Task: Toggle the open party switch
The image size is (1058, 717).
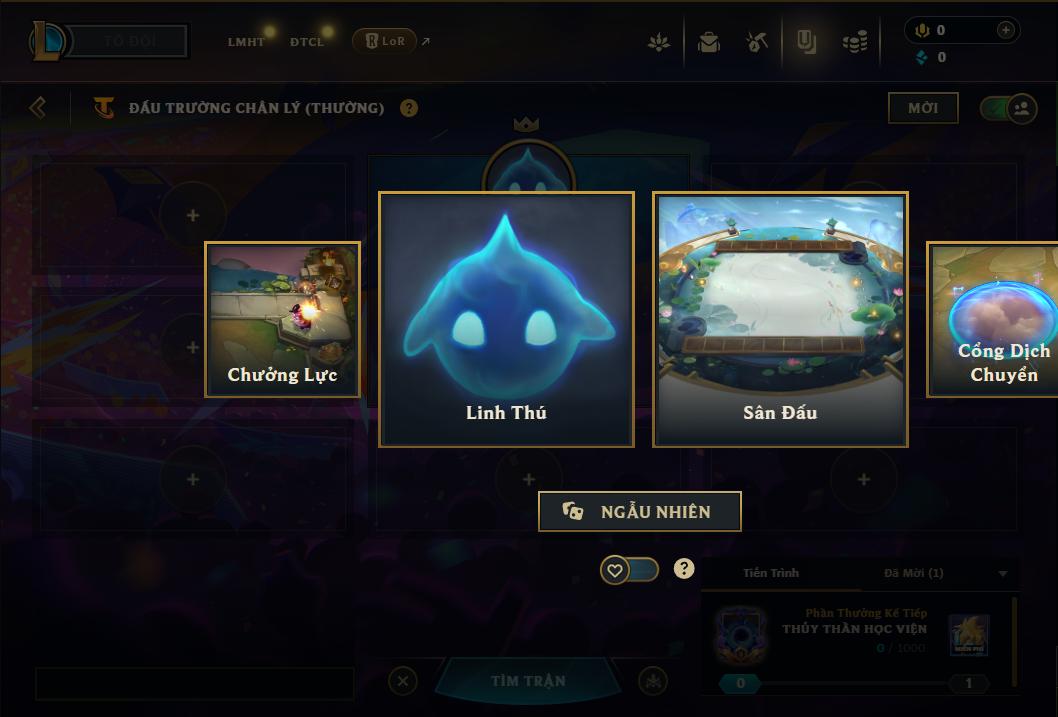Action: point(1008,108)
